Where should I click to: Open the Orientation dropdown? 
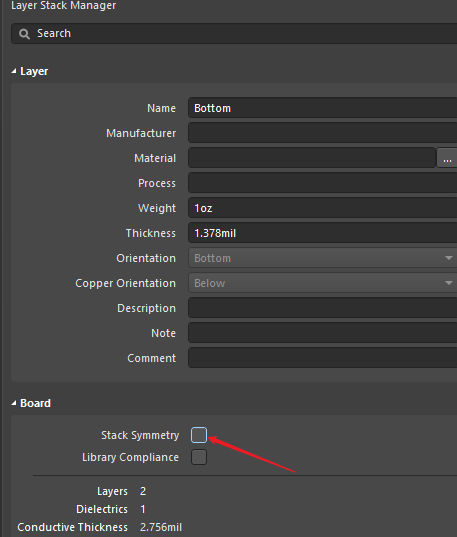(x=322, y=258)
